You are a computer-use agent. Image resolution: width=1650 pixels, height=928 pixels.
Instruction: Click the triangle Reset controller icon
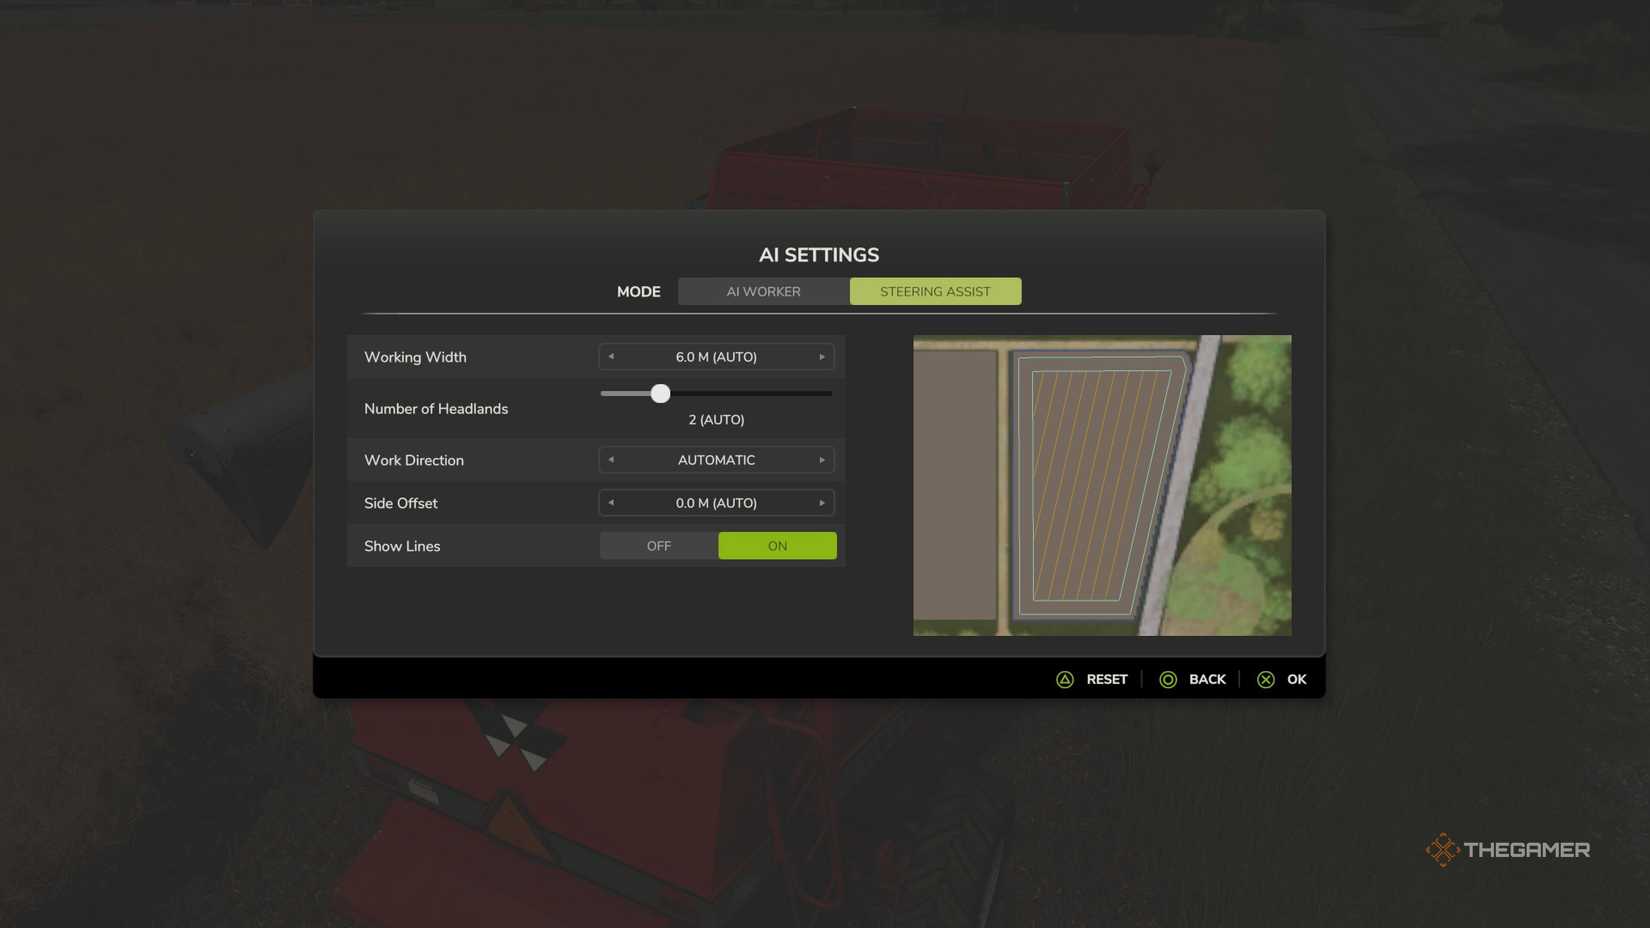[1065, 679]
